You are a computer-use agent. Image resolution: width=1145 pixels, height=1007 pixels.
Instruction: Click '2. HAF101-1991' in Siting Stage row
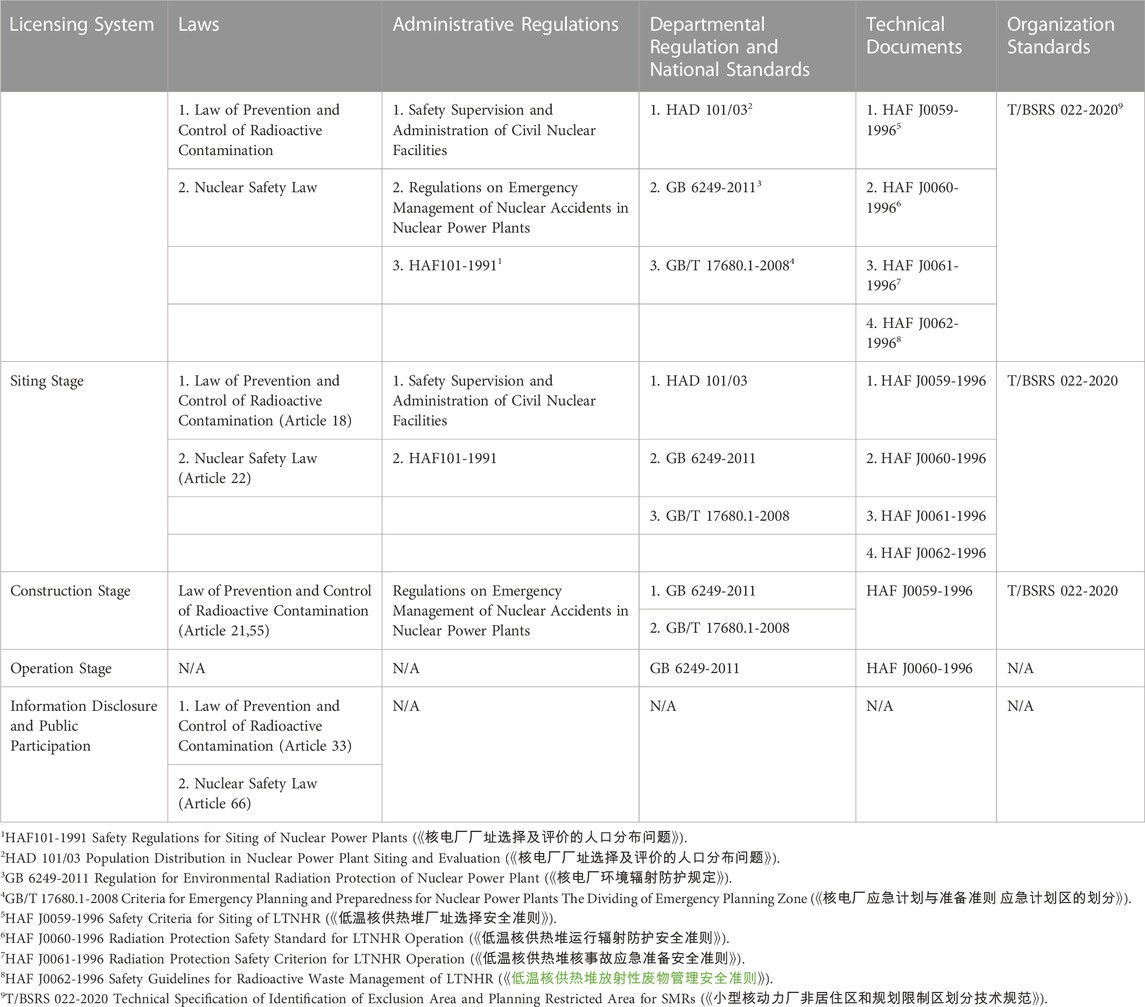[444, 459]
